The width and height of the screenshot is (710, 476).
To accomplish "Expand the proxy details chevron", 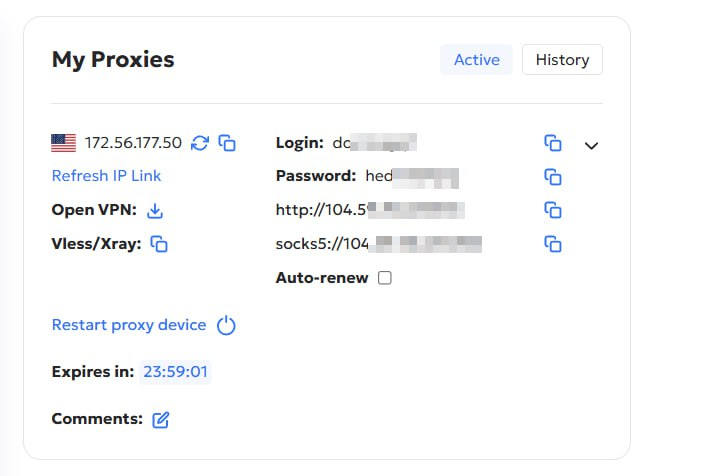I will click(x=591, y=146).
